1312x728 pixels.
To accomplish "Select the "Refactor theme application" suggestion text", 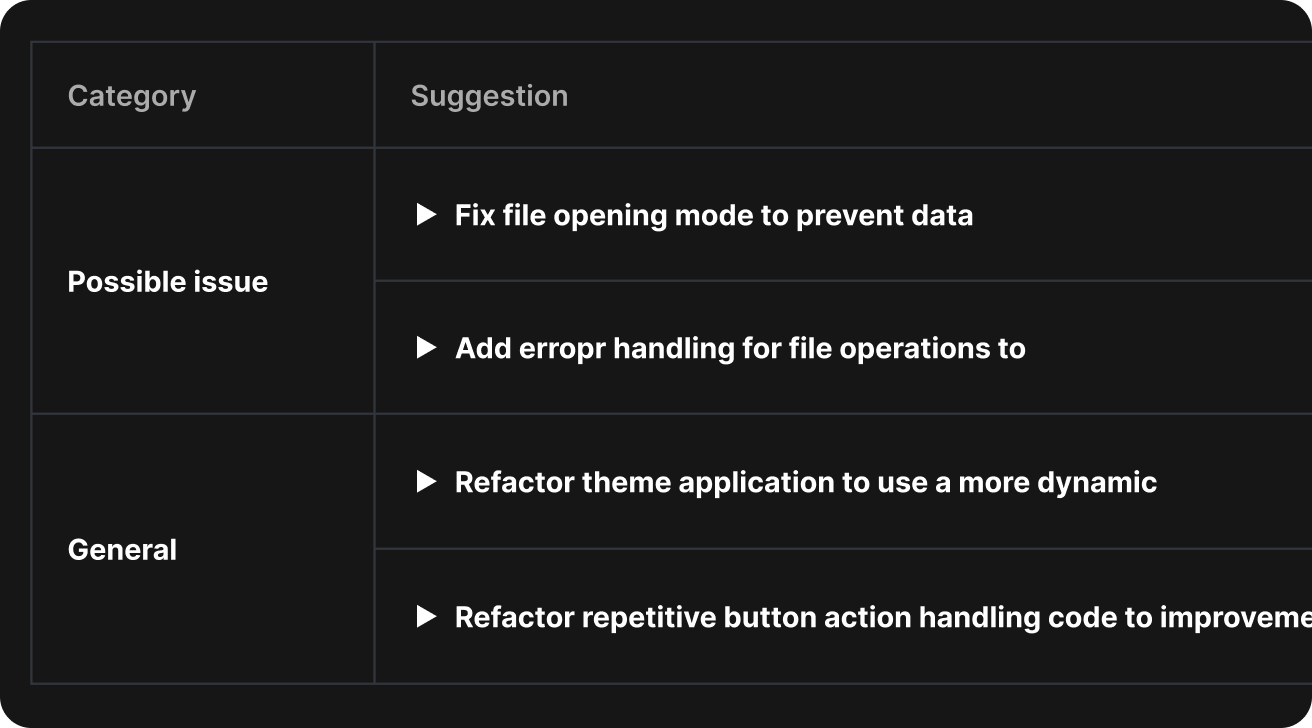I will pos(805,482).
